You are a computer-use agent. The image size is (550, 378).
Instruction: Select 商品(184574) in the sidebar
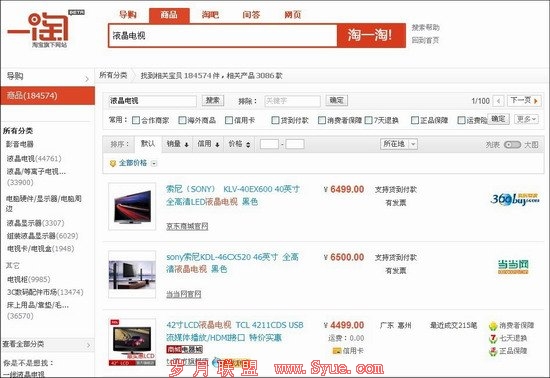pos(47,96)
